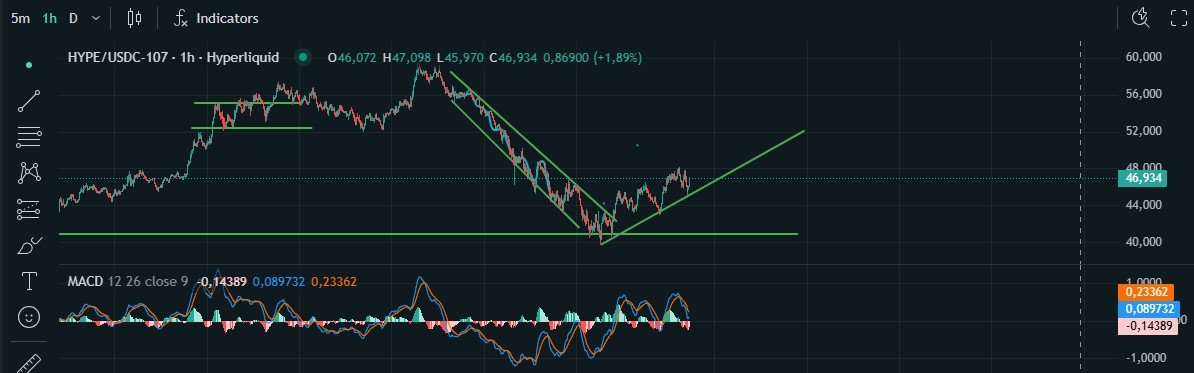Click the 52,000 price axis label
Image resolution: width=1194 pixels, height=373 pixels.
point(1143,131)
